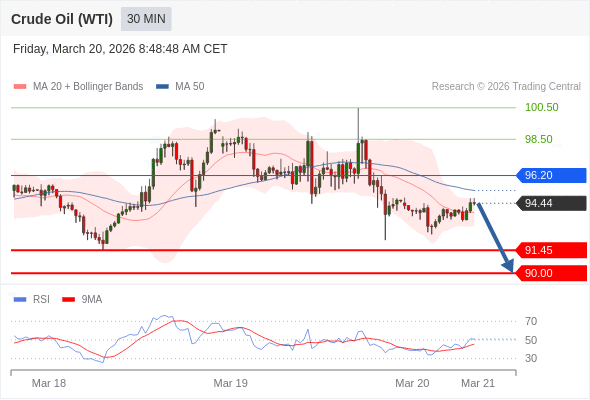Screen dimensions: 590x400
Task: Click the dark blue MA 50 legend swatch
Action: click(x=162, y=87)
